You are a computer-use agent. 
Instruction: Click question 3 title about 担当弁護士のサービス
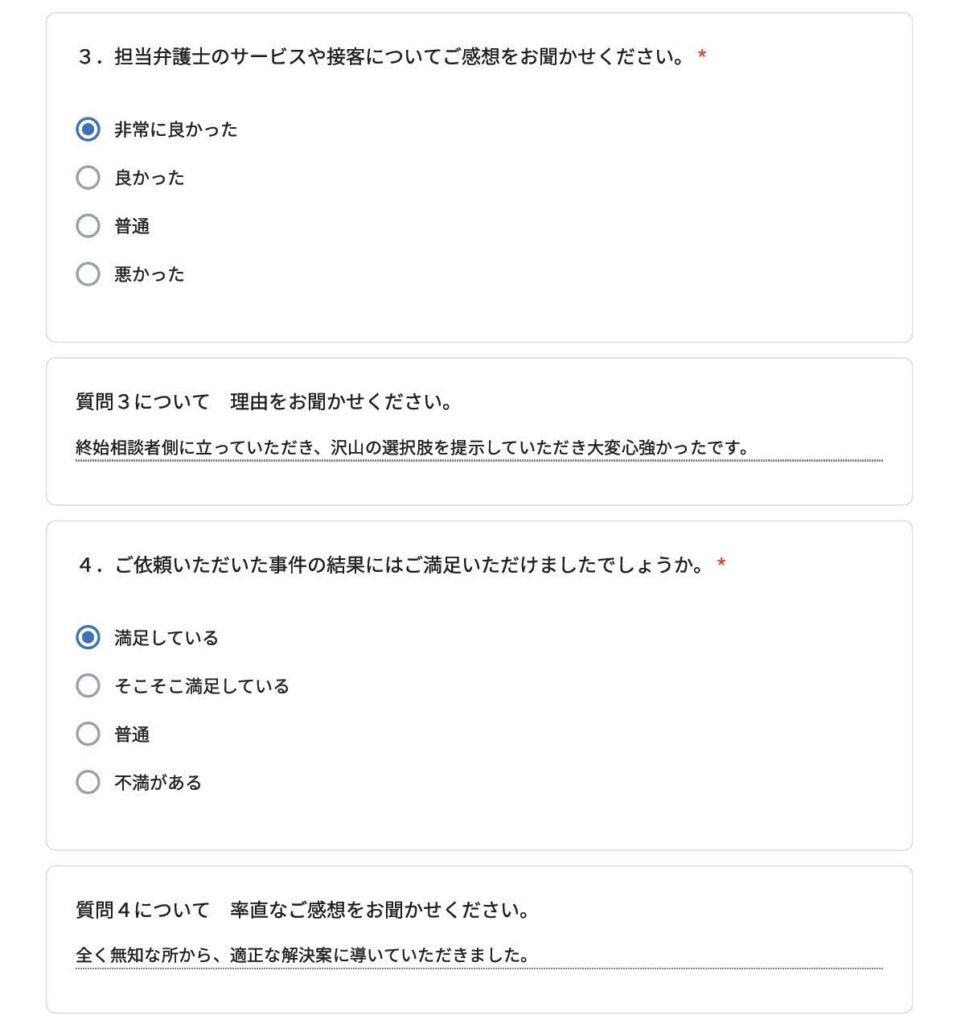click(x=392, y=57)
